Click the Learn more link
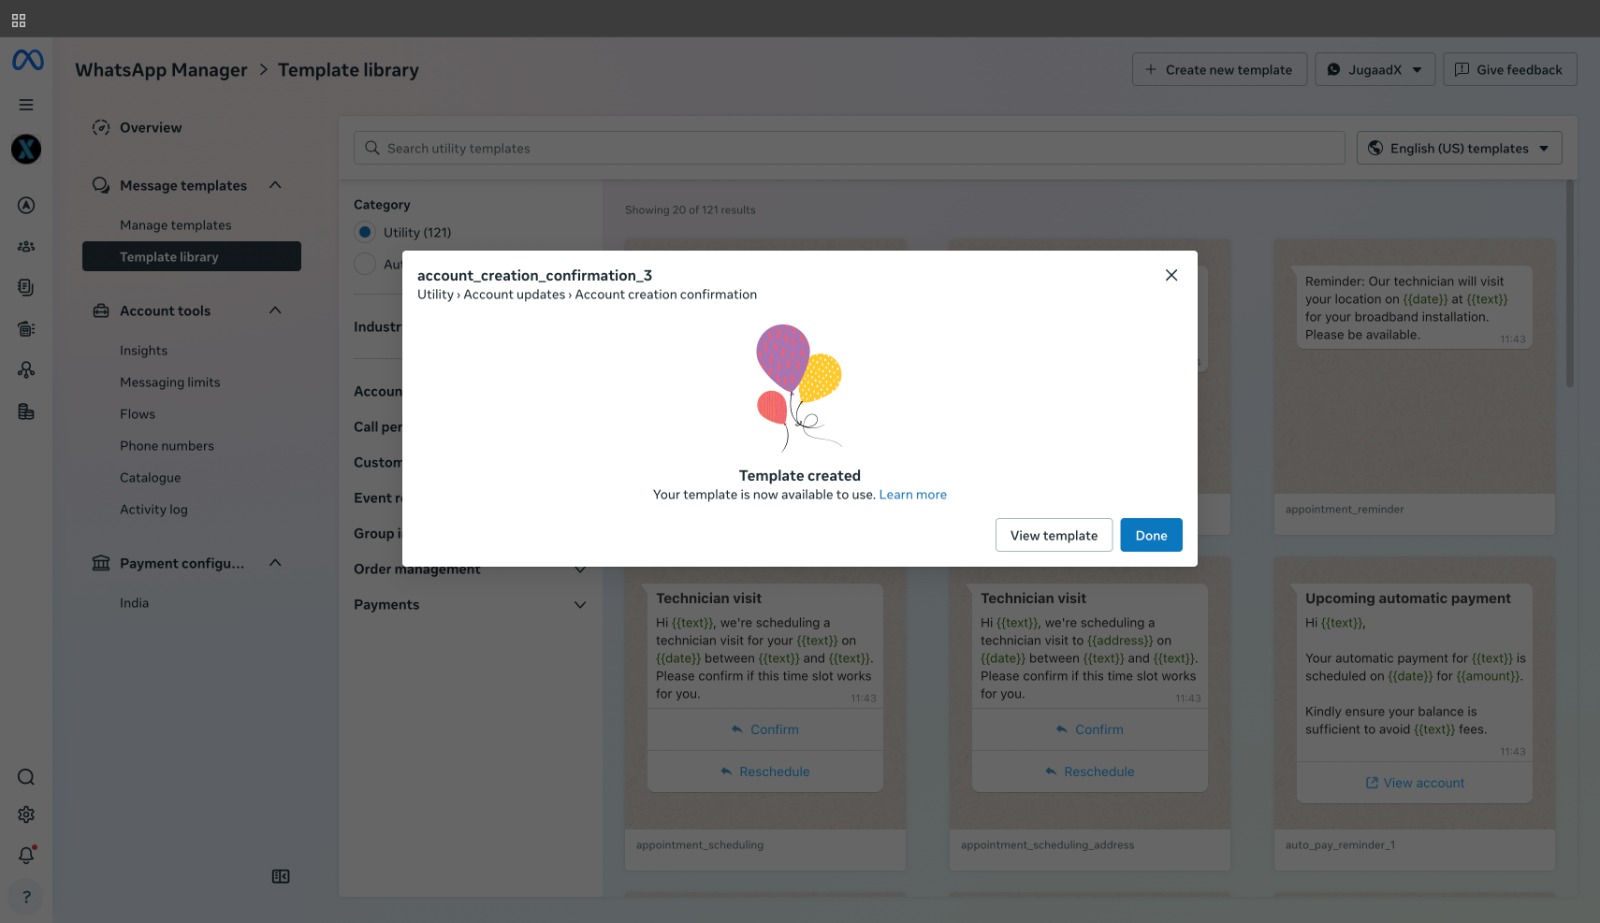This screenshot has height=923, width=1600. (912, 495)
